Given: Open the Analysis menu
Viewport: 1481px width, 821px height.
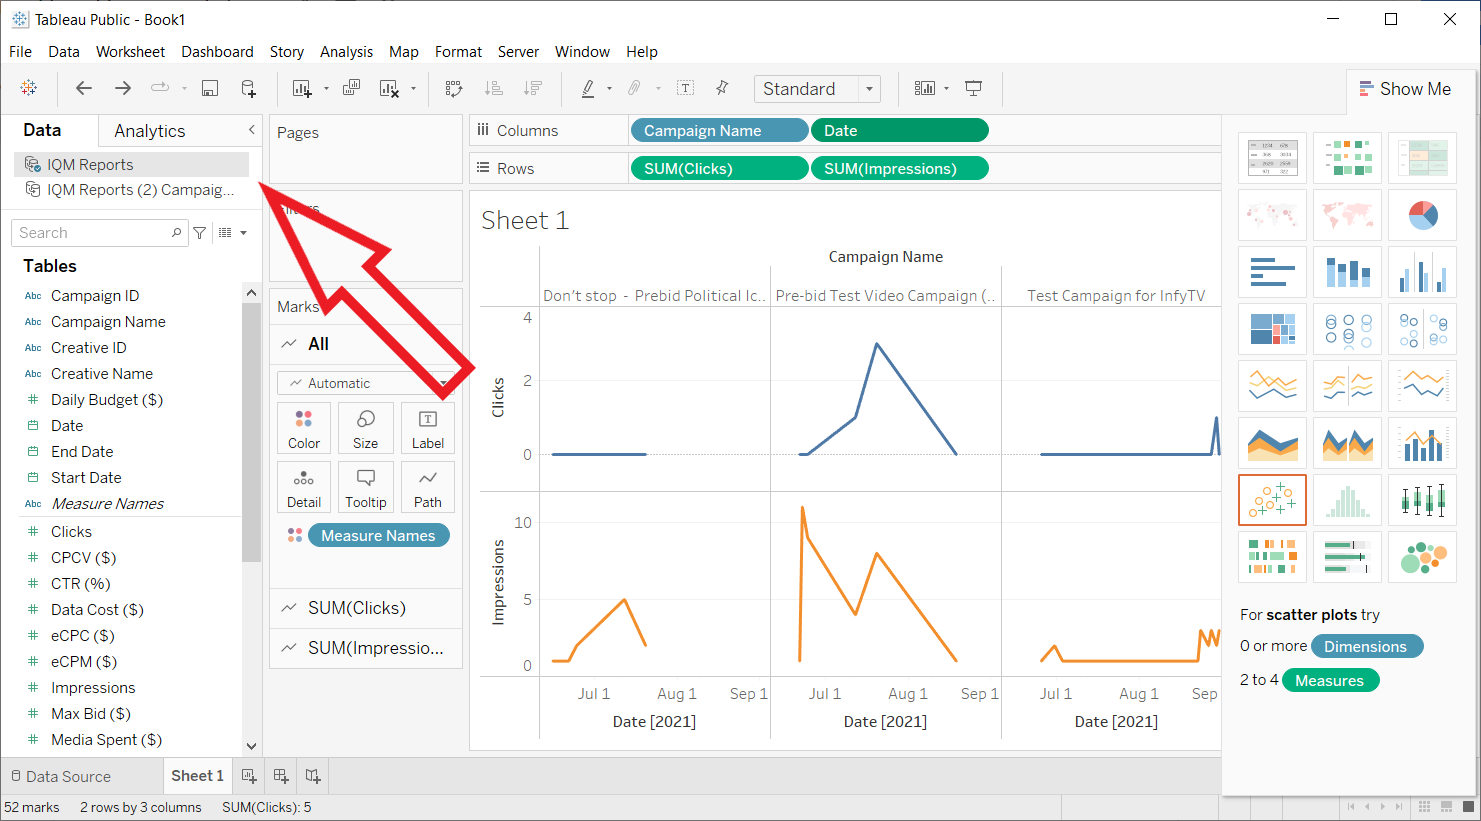Looking at the screenshot, I should [346, 52].
